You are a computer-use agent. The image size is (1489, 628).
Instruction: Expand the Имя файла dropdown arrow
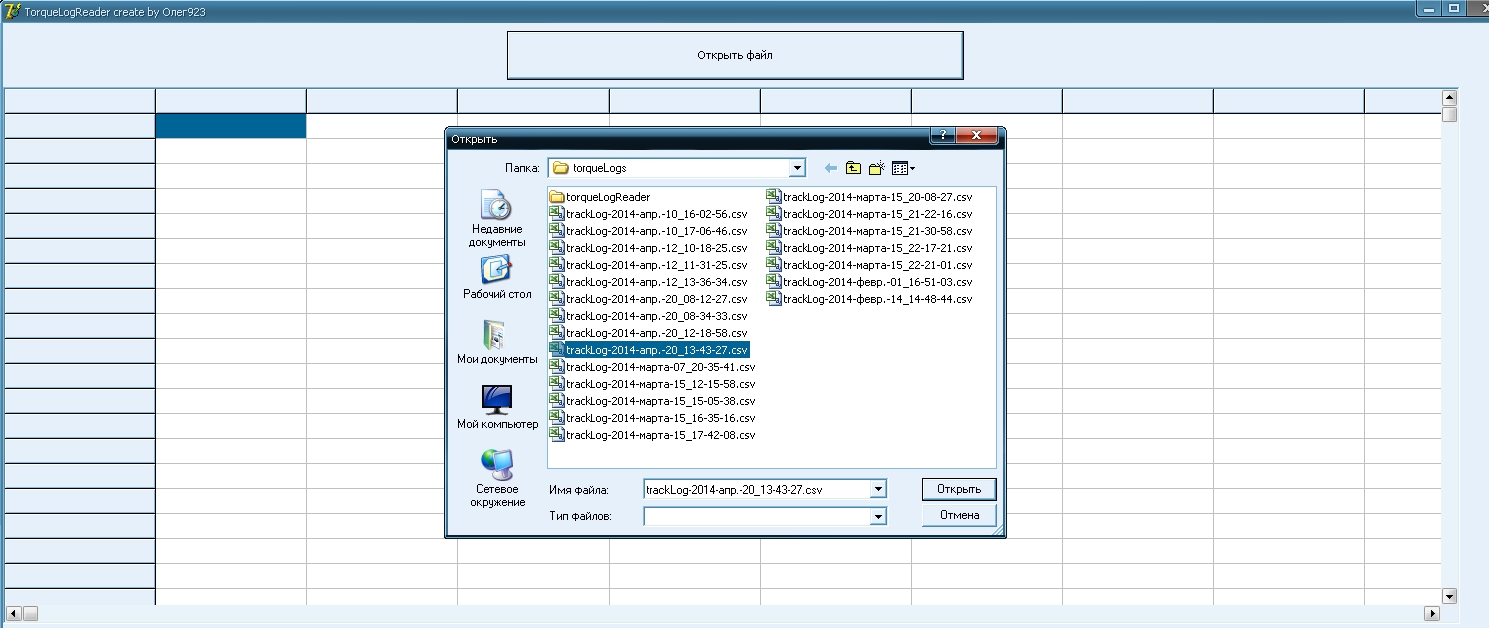(878, 489)
